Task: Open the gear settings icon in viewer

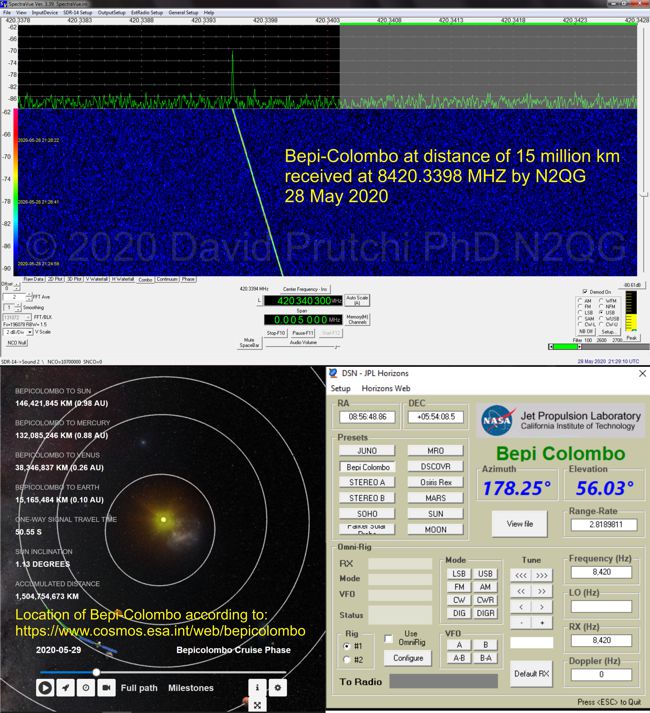Action: click(x=277, y=688)
